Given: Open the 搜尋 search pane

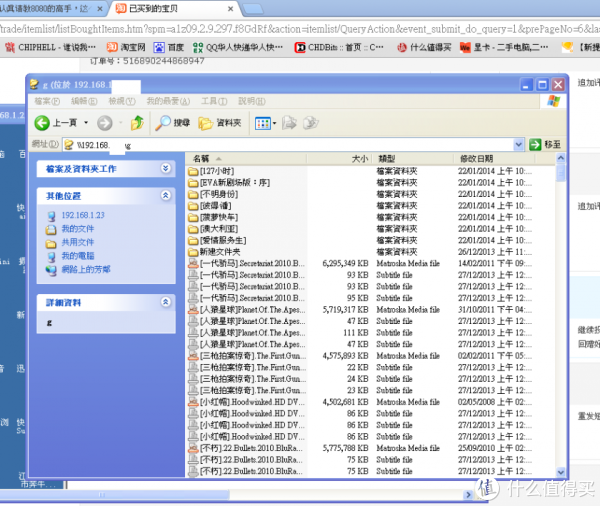Looking at the screenshot, I should tap(172, 123).
